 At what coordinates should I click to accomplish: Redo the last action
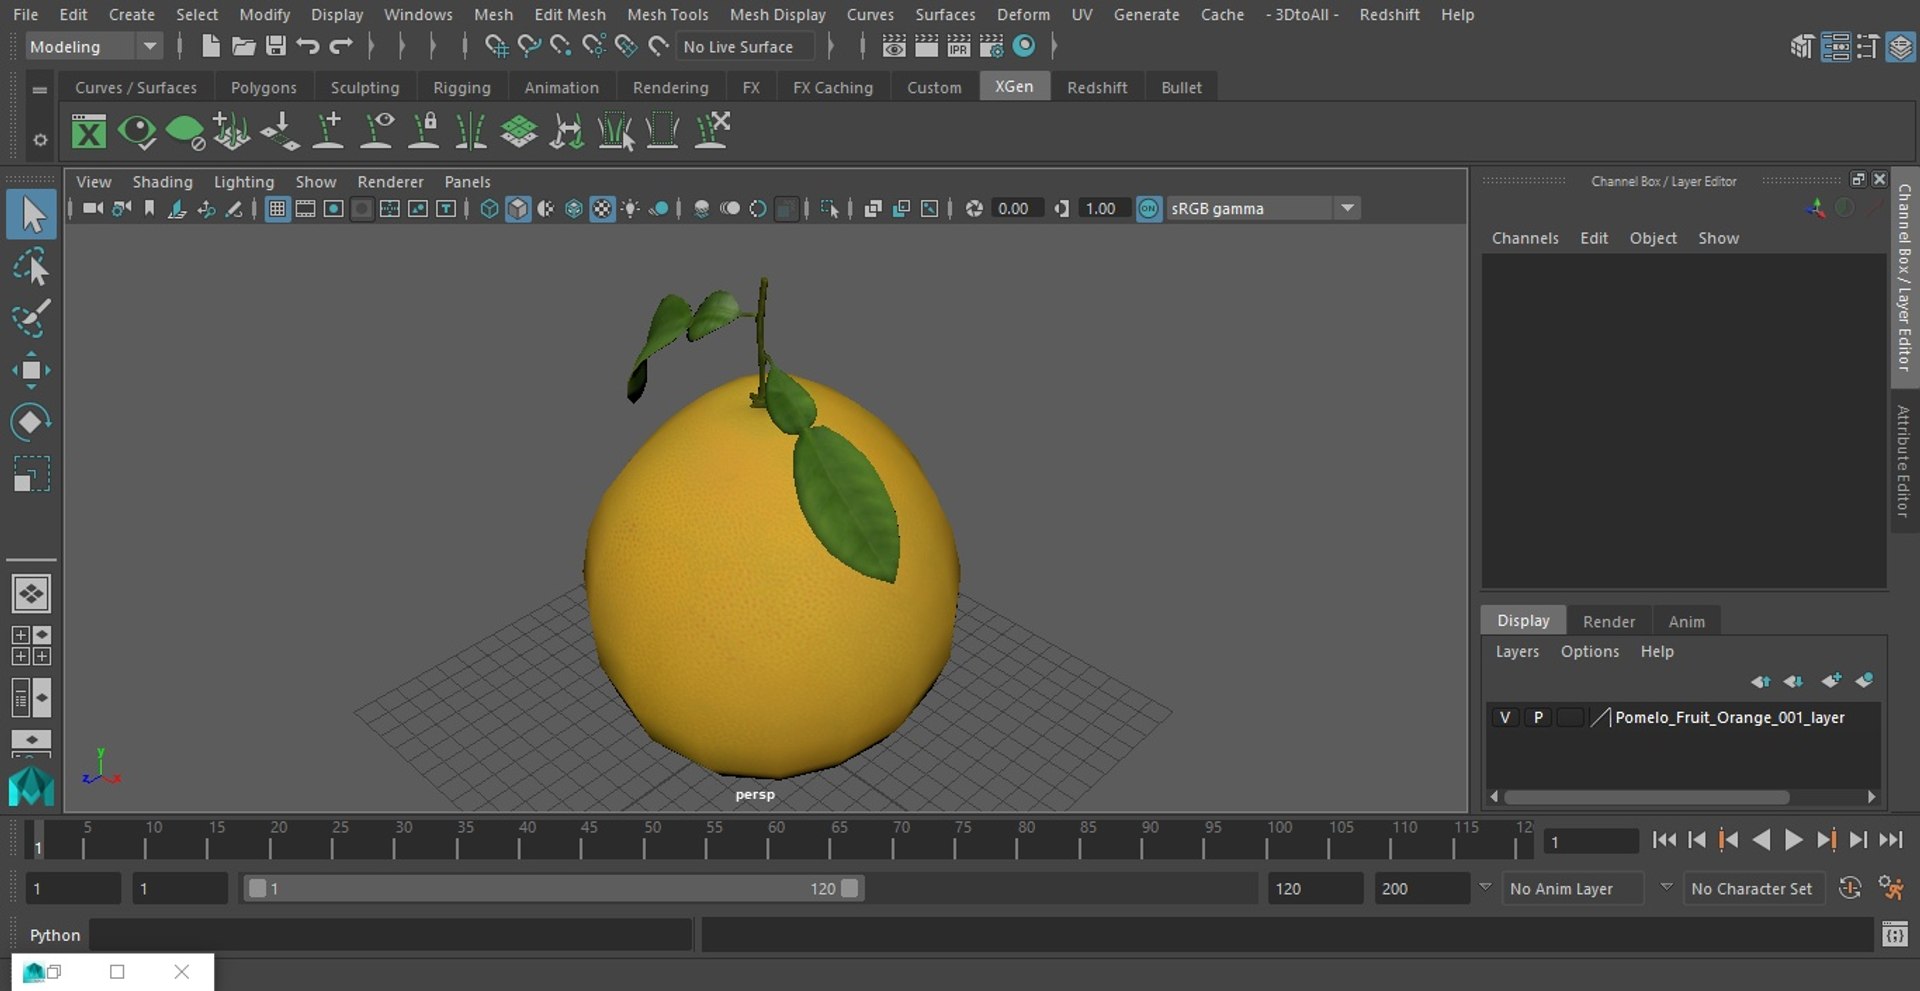point(341,46)
